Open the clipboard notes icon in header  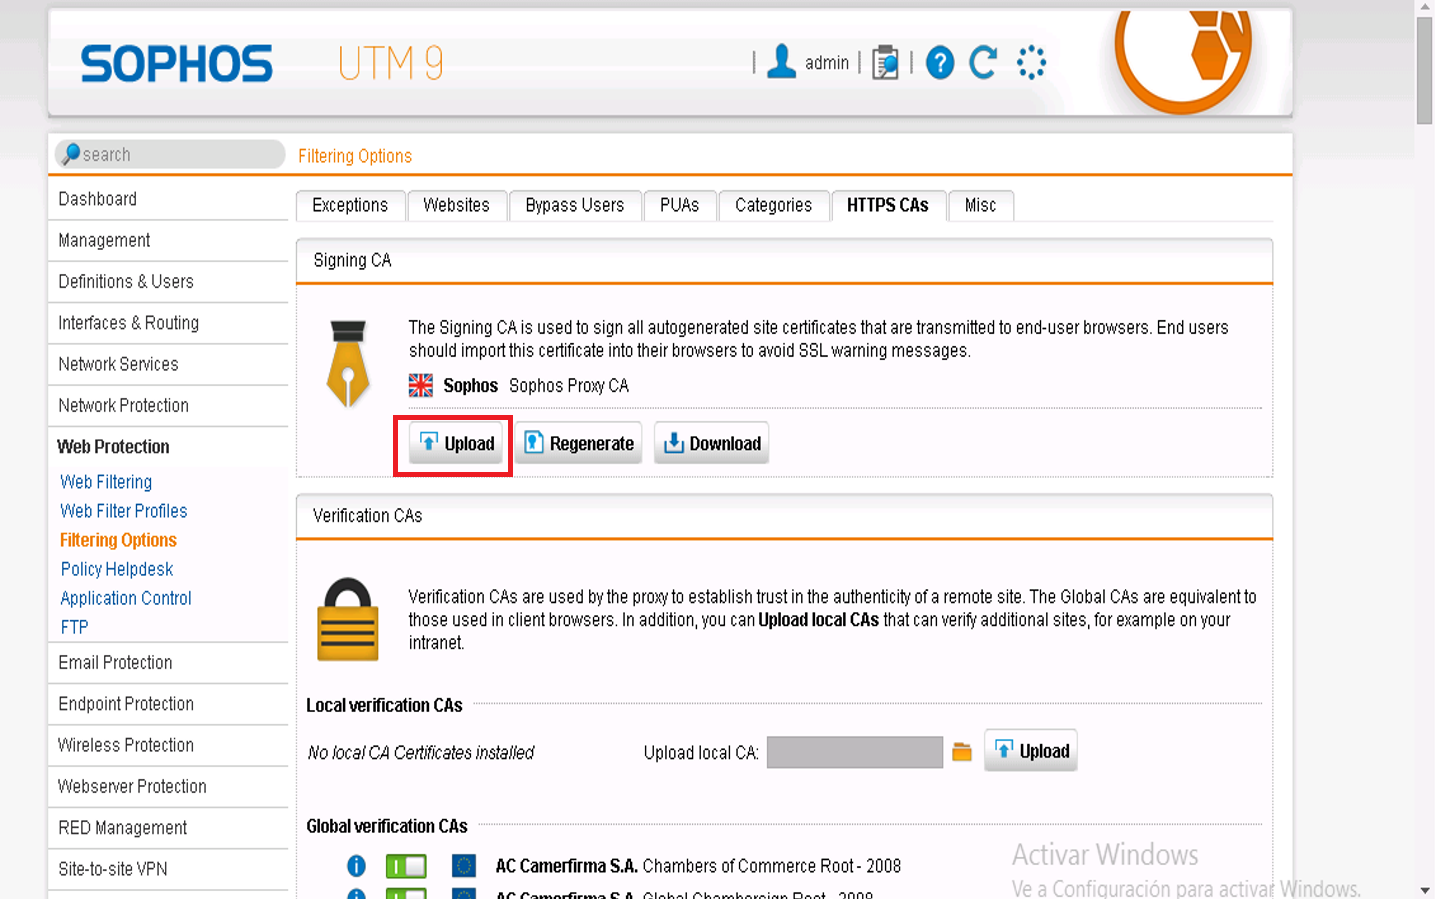885,62
